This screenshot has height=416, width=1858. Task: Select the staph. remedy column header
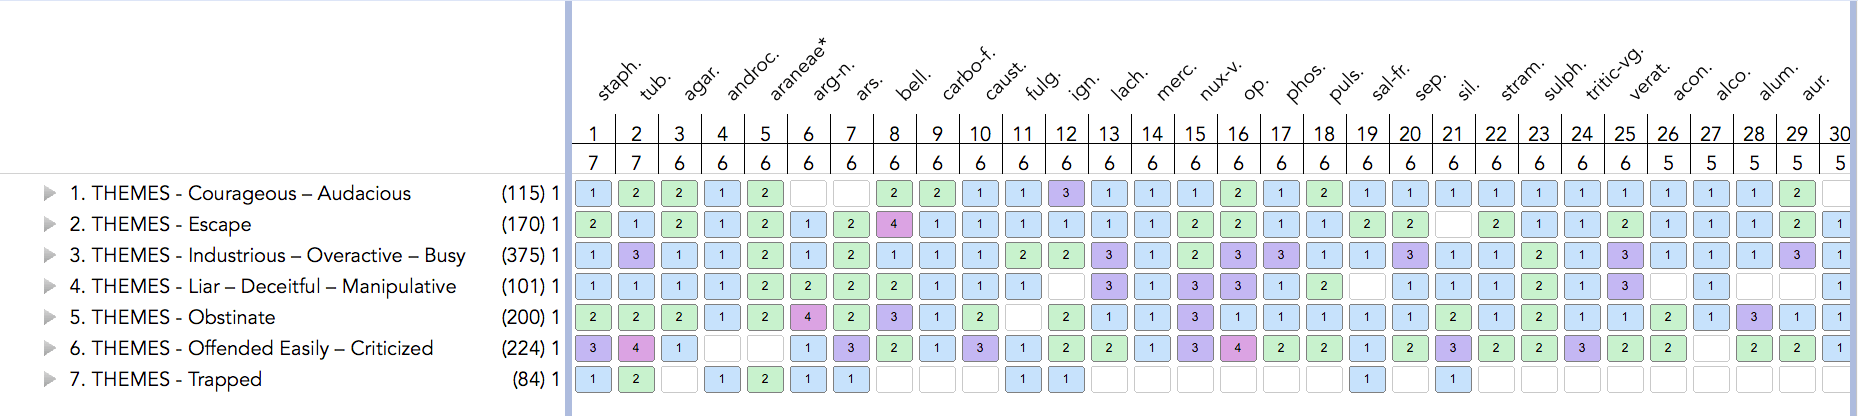click(618, 81)
